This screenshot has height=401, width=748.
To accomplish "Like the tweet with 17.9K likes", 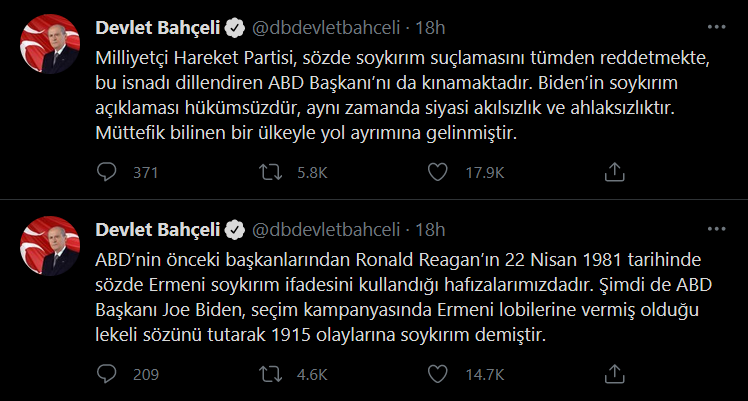I will point(436,172).
